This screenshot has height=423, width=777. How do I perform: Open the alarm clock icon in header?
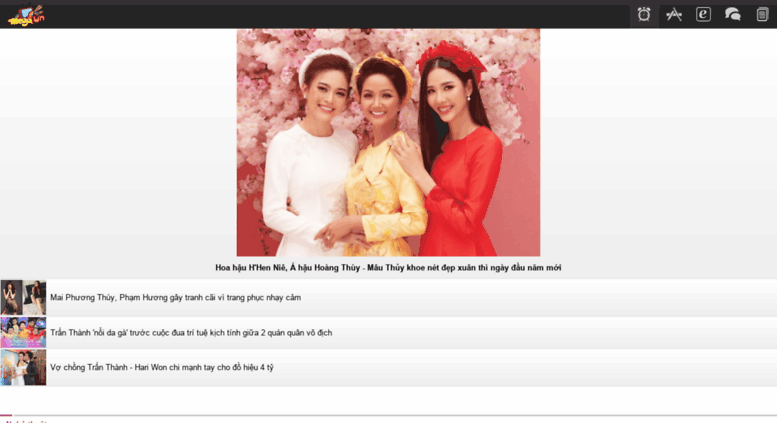pyautogui.click(x=644, y=14)
